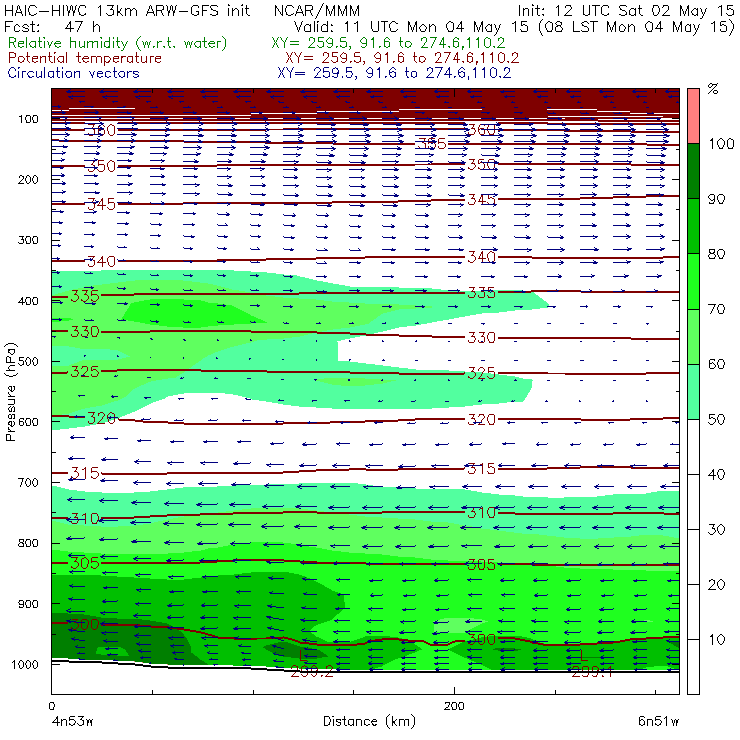Screen dimensions: 740x740
Task: Click the '299.1' low-temperature minimum label
Action: coord(592,672)
